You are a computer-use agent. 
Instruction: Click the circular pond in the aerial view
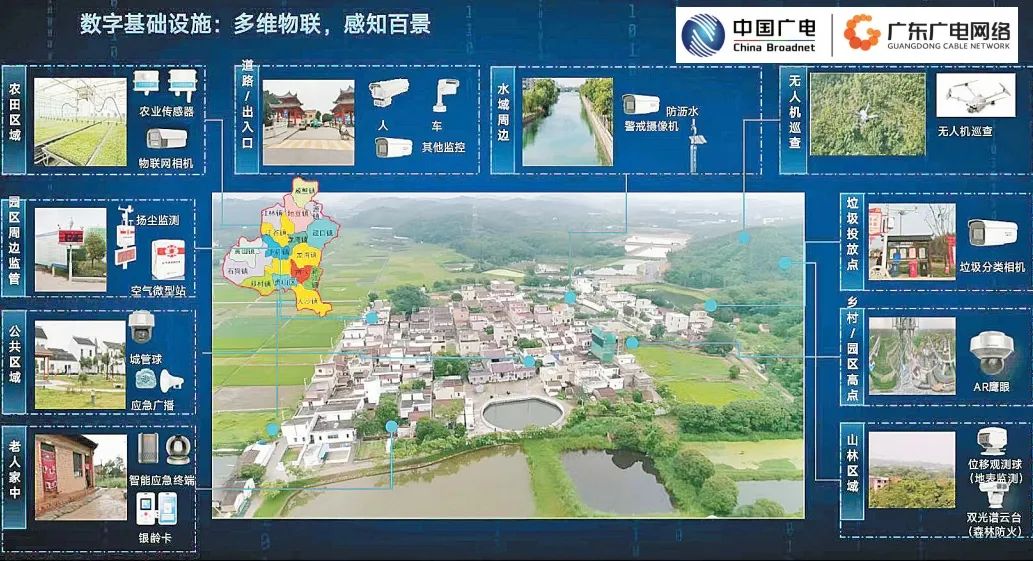coord(522,413)
